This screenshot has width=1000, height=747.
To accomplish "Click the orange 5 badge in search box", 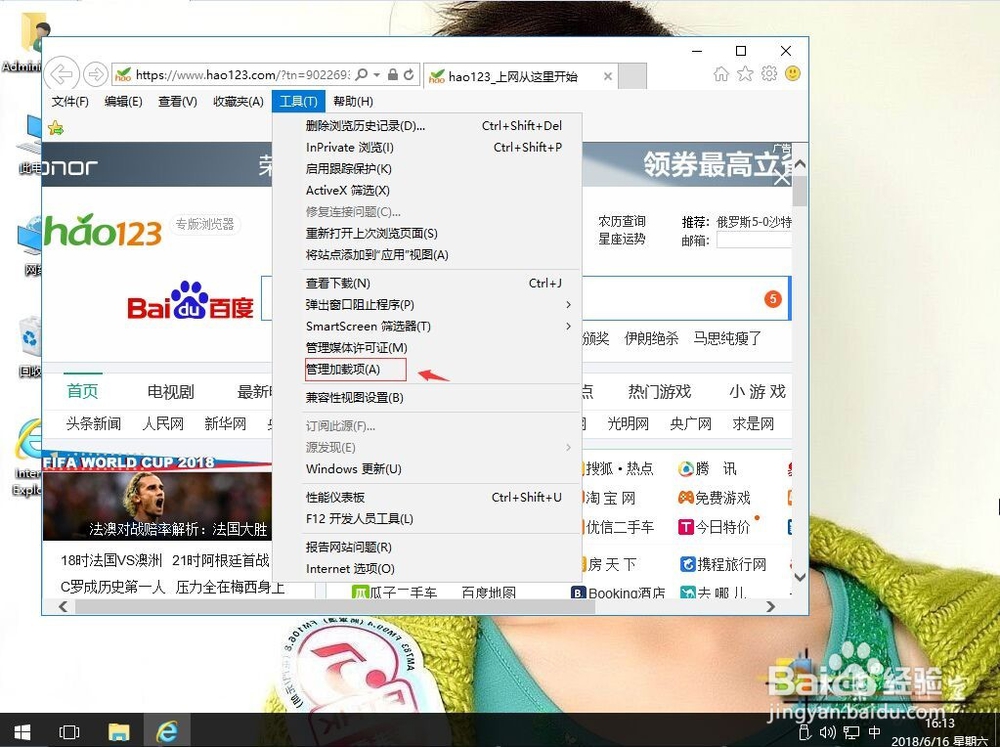I will click(x=772, y=299).
